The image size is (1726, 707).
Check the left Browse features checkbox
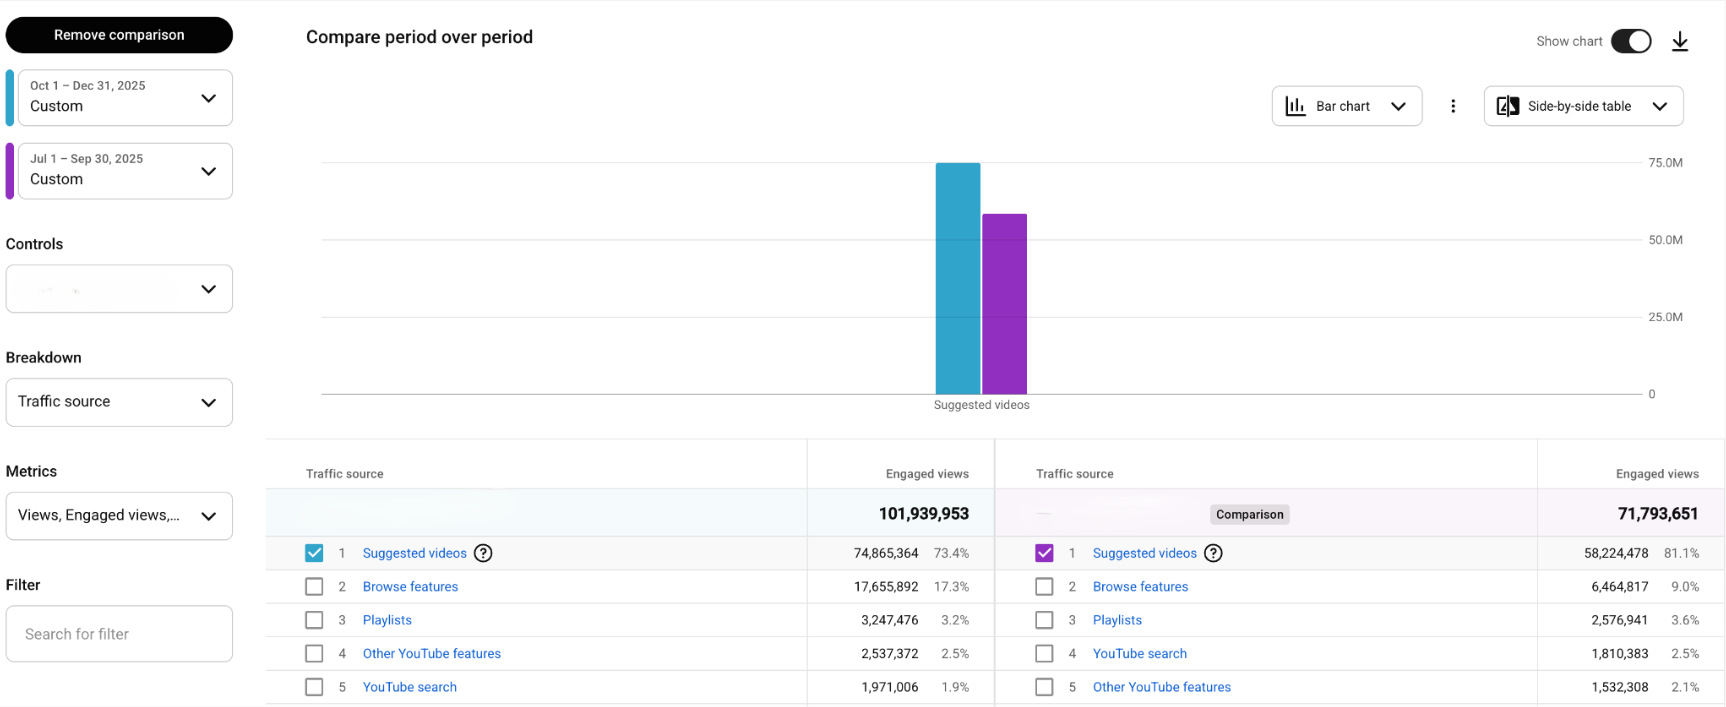tap(314, 587)
